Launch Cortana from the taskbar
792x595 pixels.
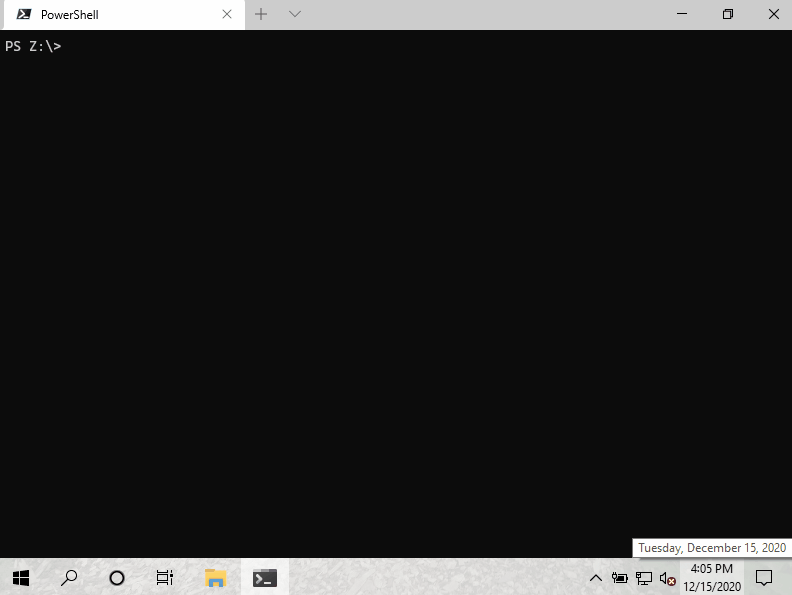pyautogui.click(x=117, y=577)
